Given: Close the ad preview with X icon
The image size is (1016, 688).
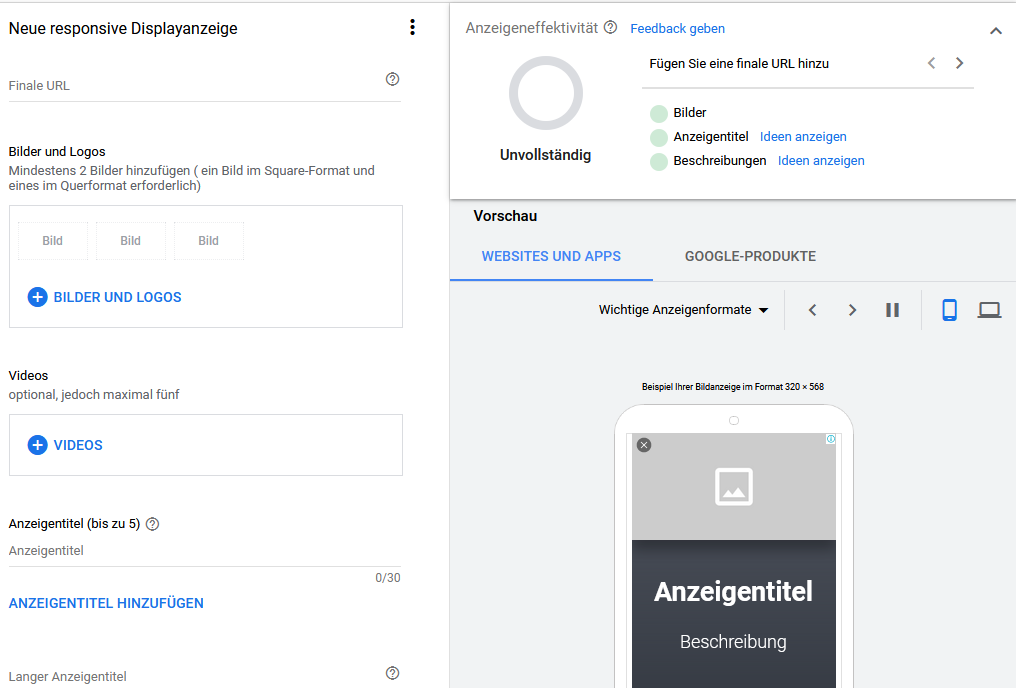Looking at the screenshot, I should coord(644,445).
